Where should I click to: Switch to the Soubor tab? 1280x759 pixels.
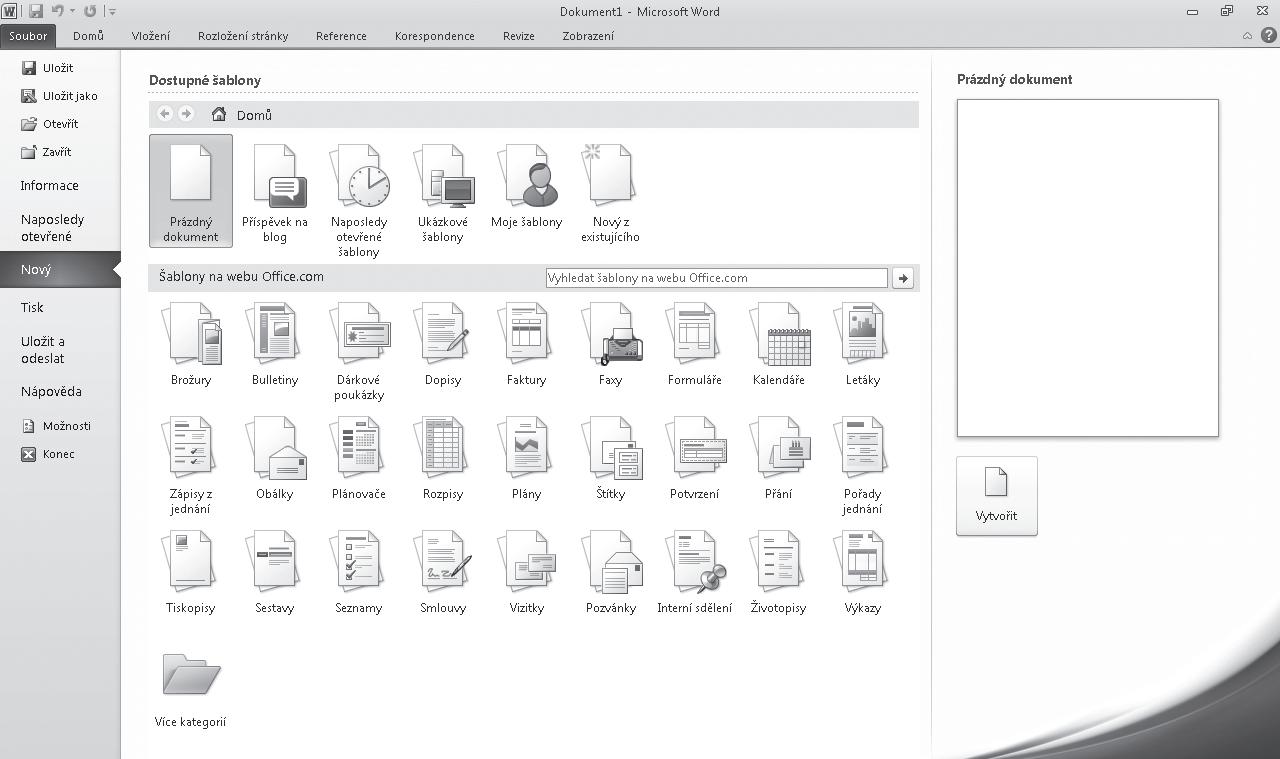(x=28, y=36)
